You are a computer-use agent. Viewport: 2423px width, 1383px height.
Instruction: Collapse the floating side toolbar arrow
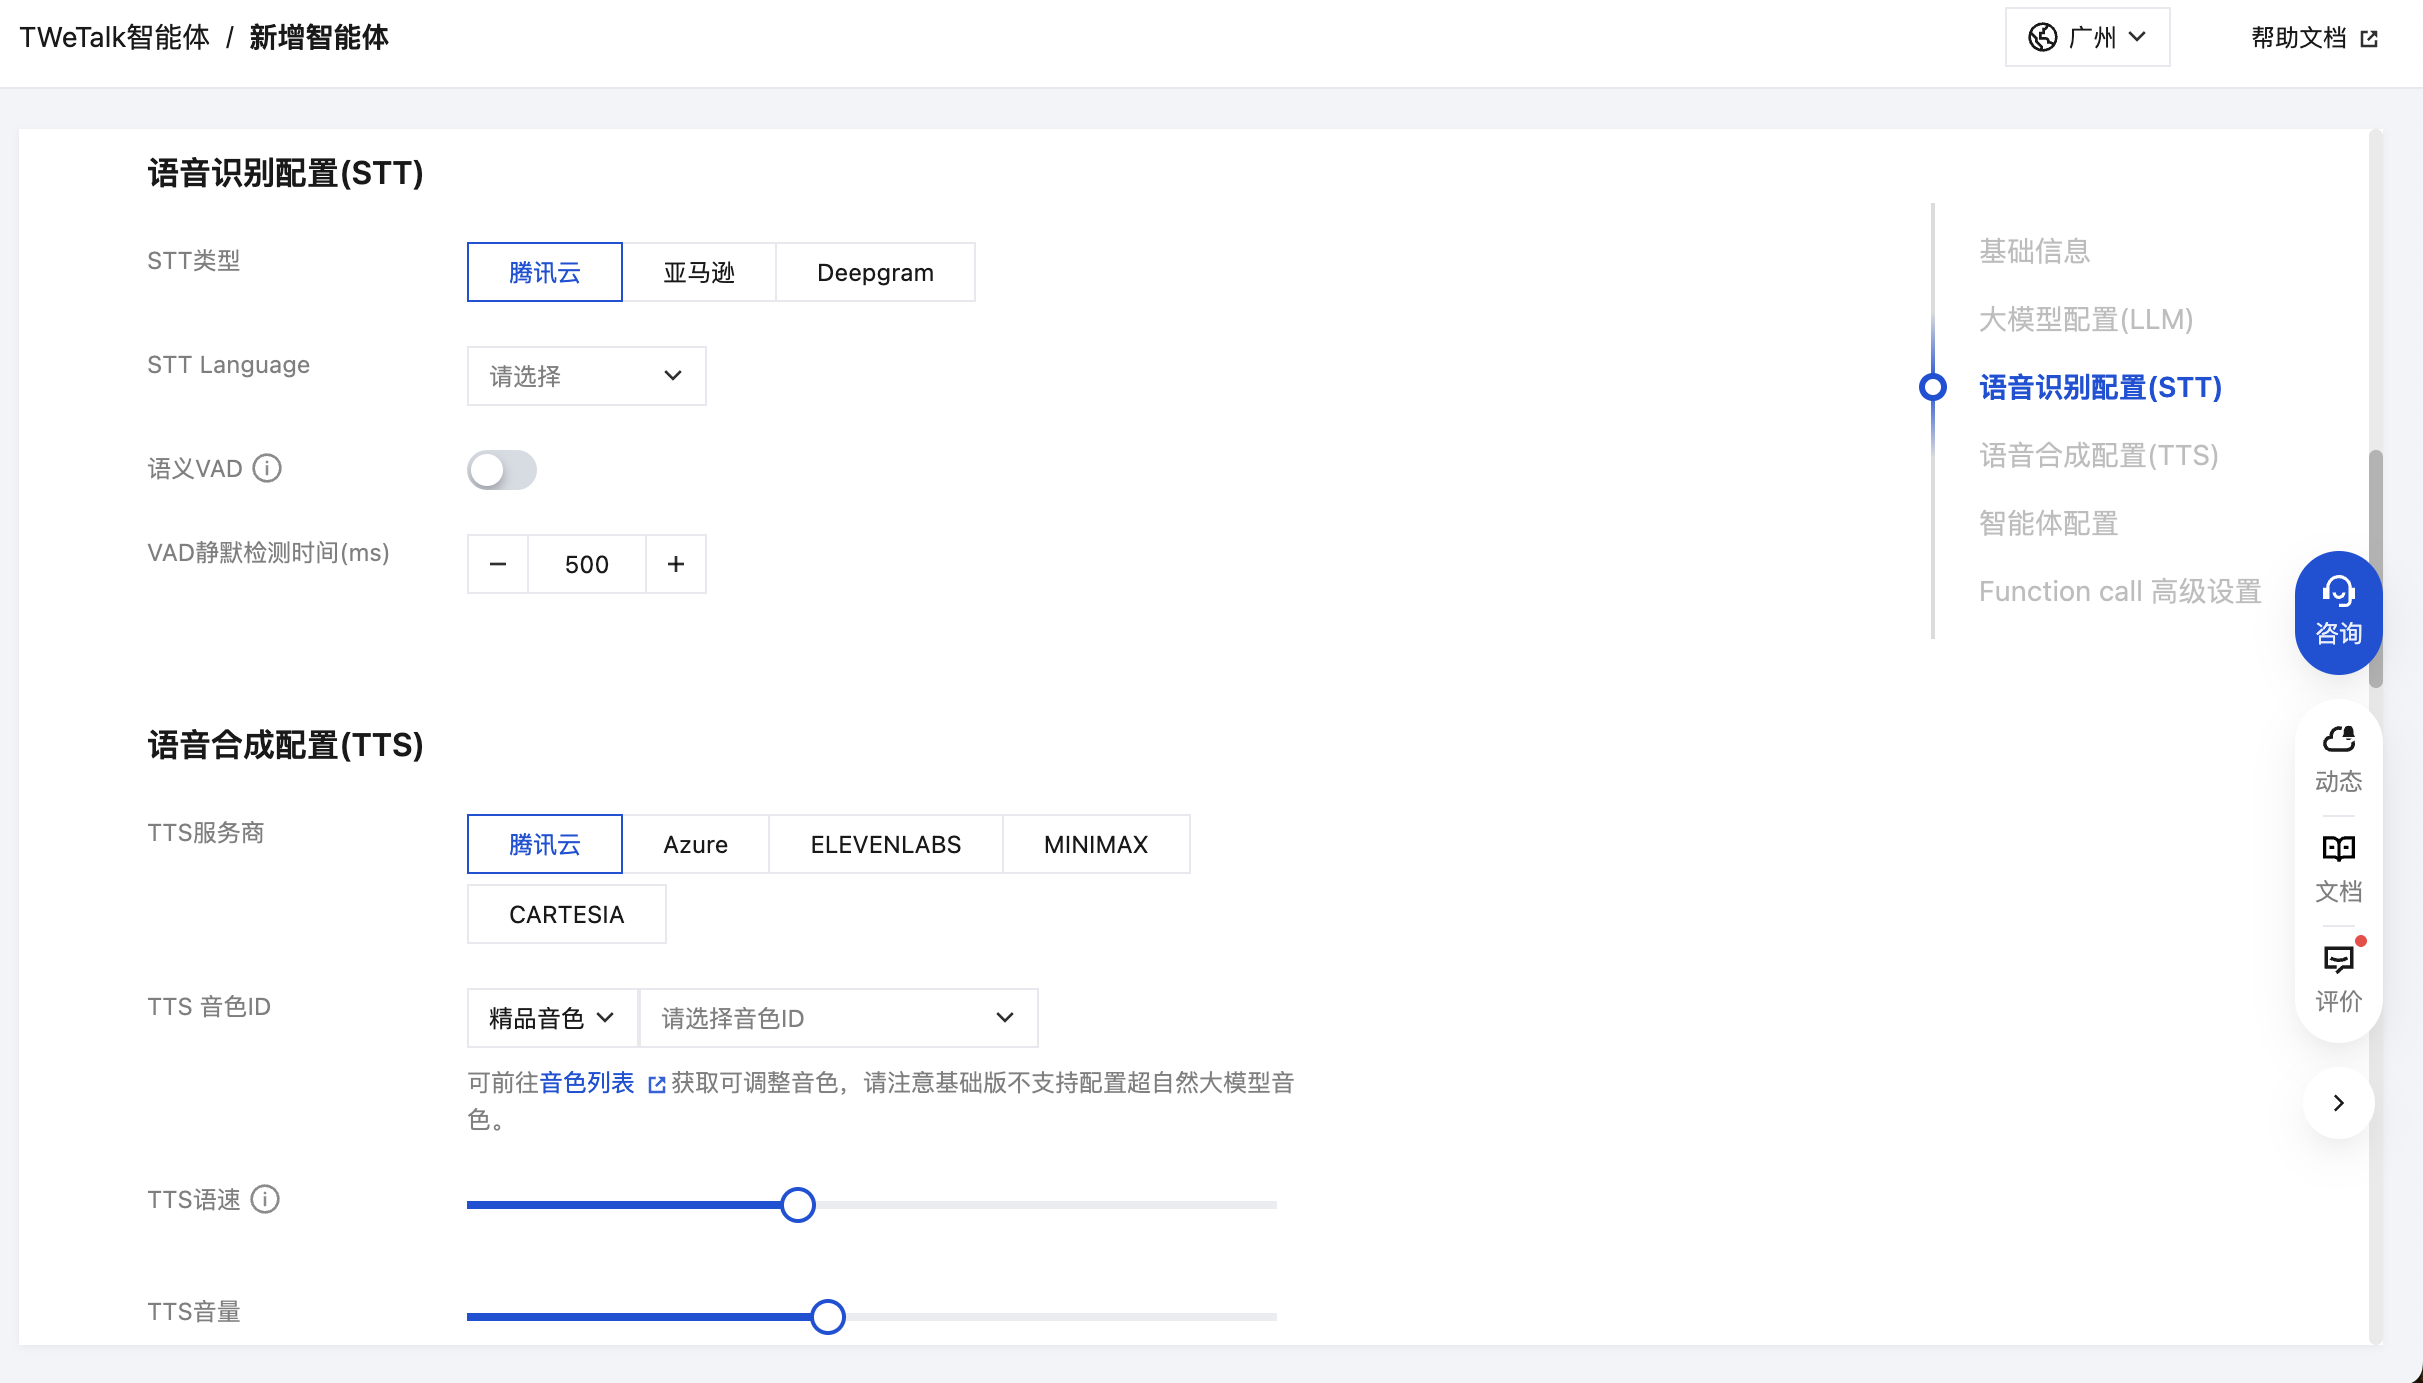pyautogui.click(x=2338, y=1103)
